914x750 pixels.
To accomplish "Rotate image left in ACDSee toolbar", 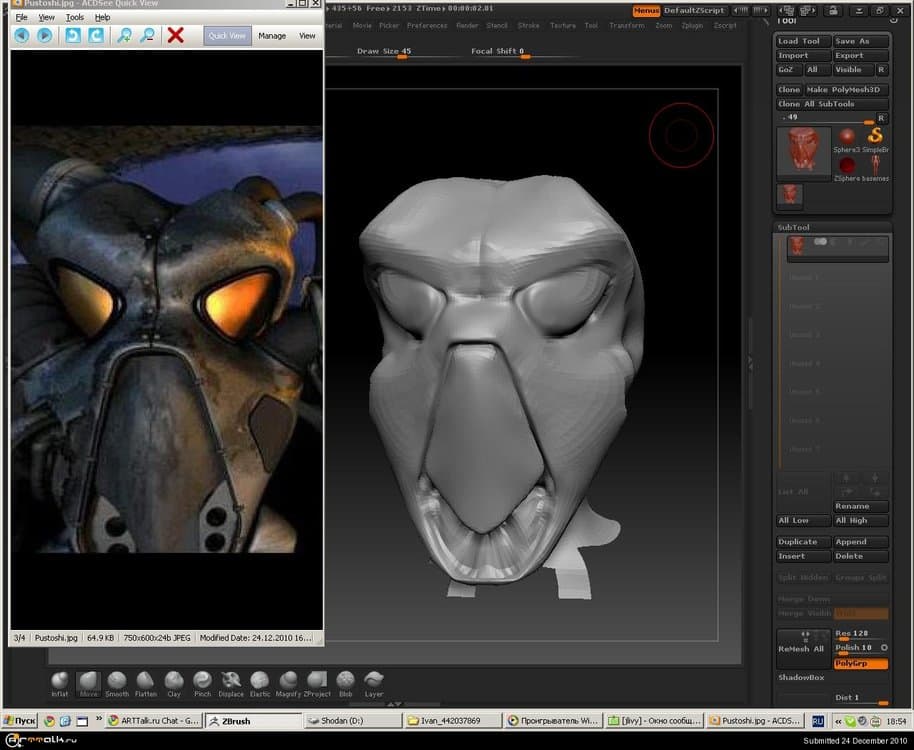I will [x=73, y=35].
